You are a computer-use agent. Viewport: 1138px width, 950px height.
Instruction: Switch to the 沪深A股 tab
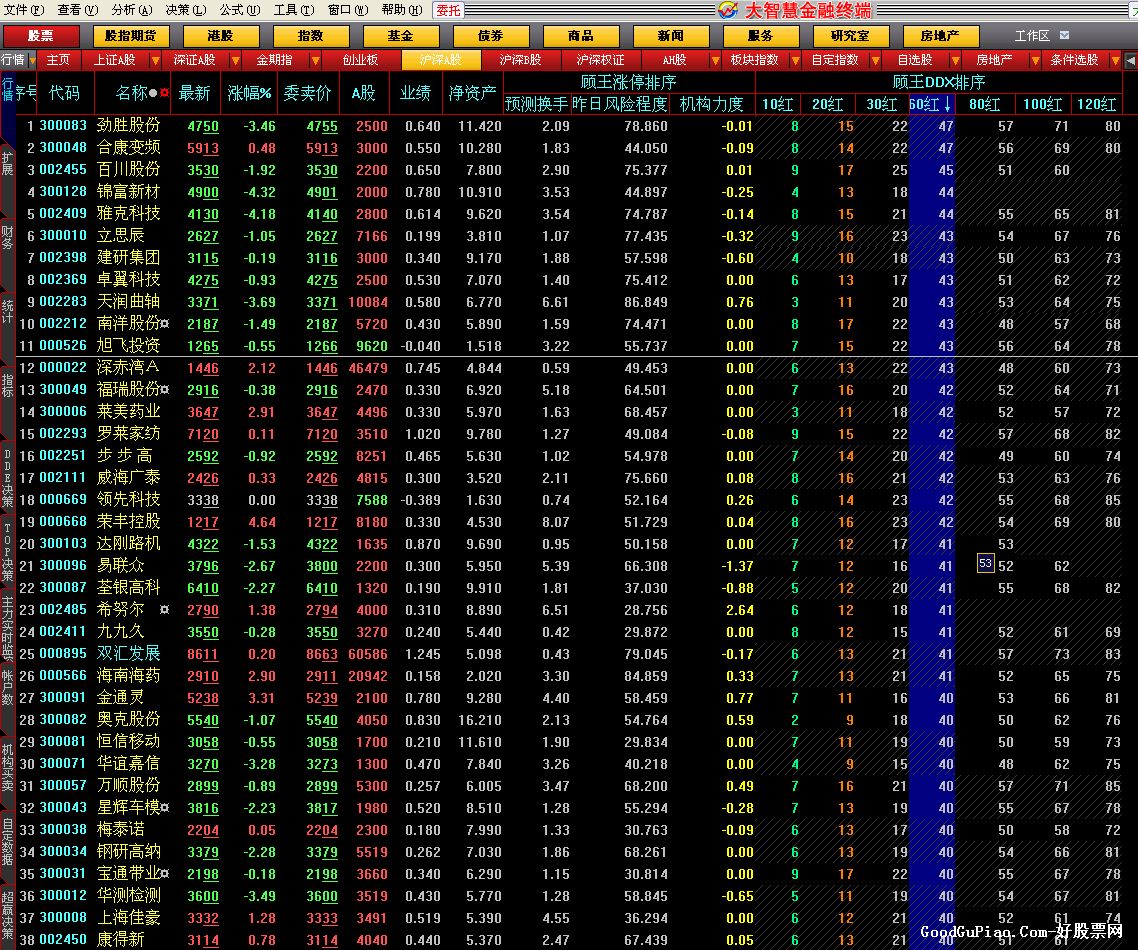click(x=441, y=60)
